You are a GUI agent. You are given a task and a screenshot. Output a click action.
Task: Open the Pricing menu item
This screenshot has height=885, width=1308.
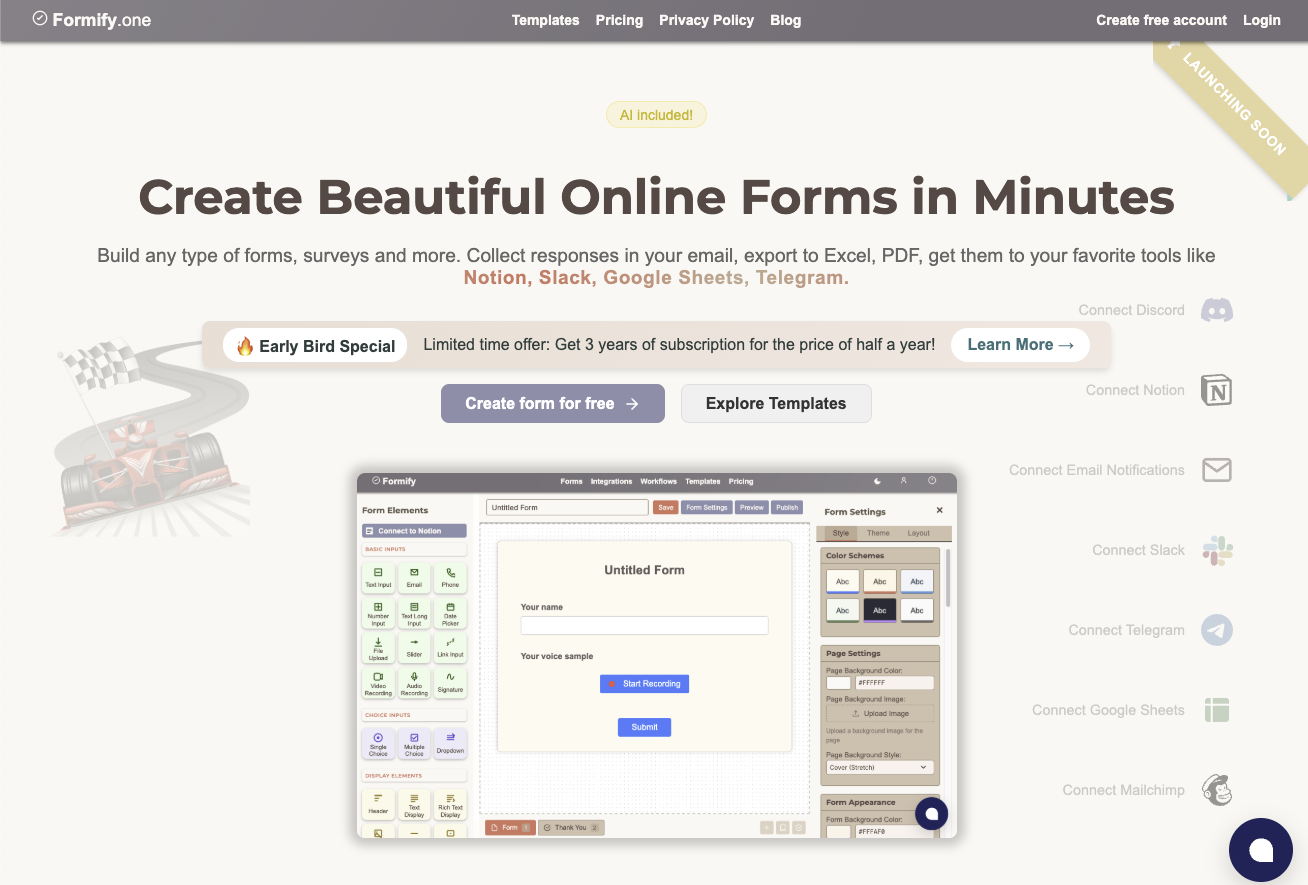click(x=619, y=20)
